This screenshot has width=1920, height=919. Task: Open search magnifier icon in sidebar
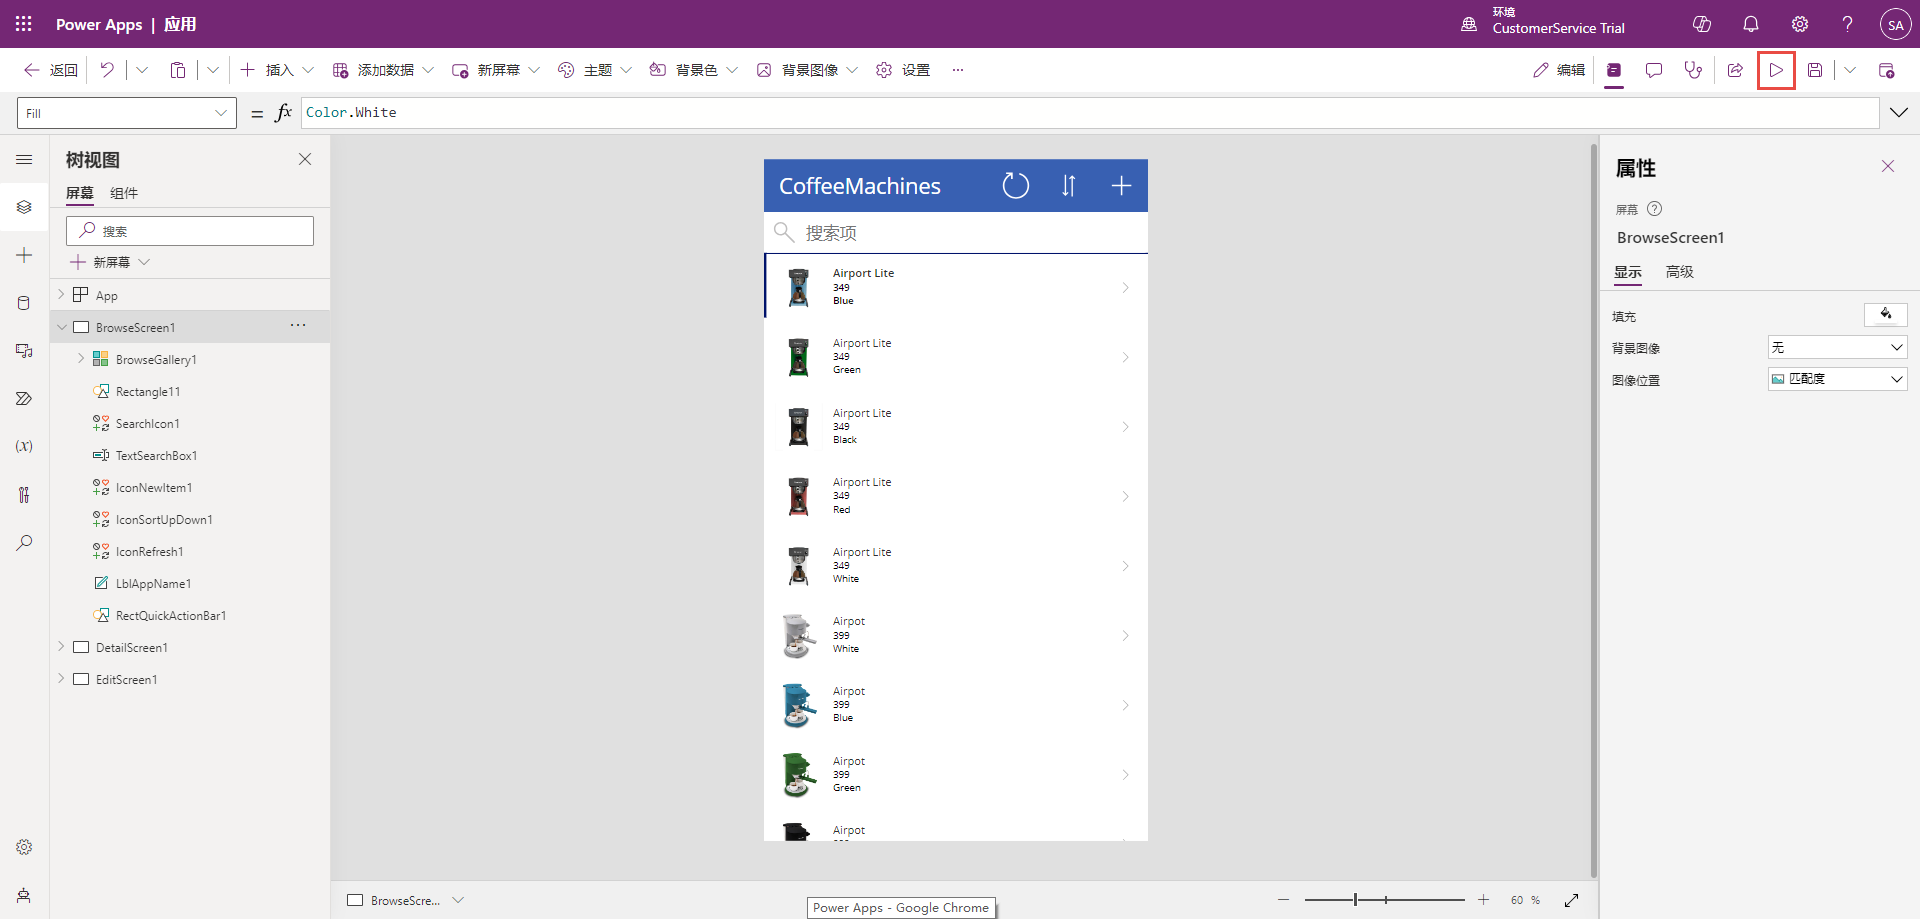[24, 542]
